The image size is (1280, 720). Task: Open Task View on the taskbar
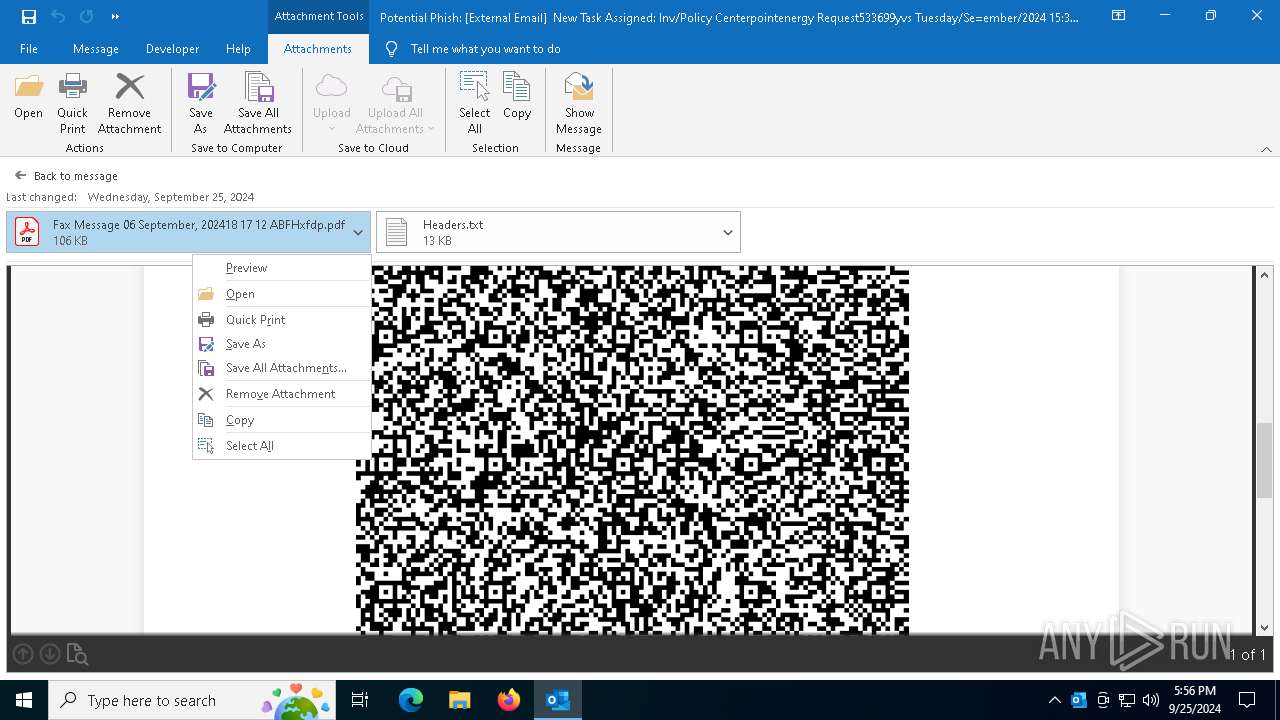click(360, 700)
